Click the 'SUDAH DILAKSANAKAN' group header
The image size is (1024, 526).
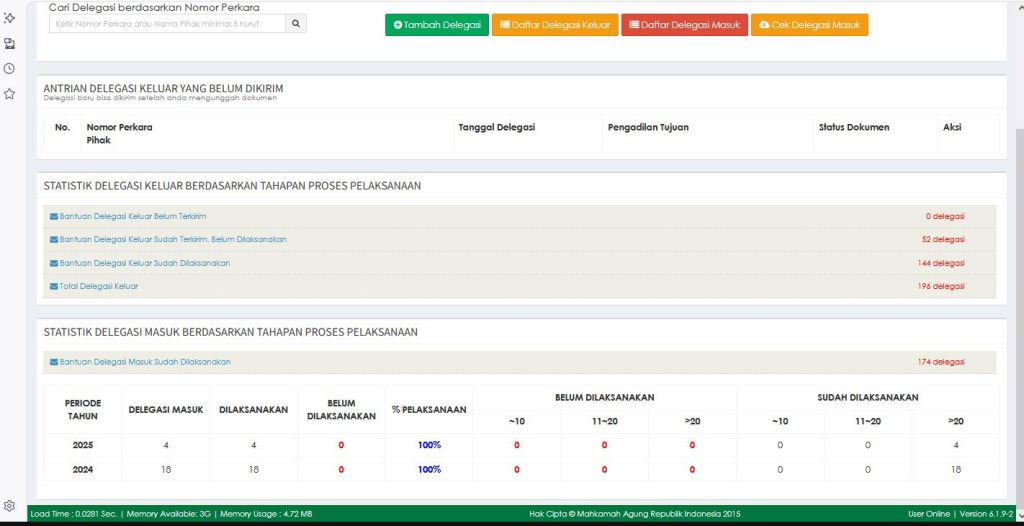868,397
